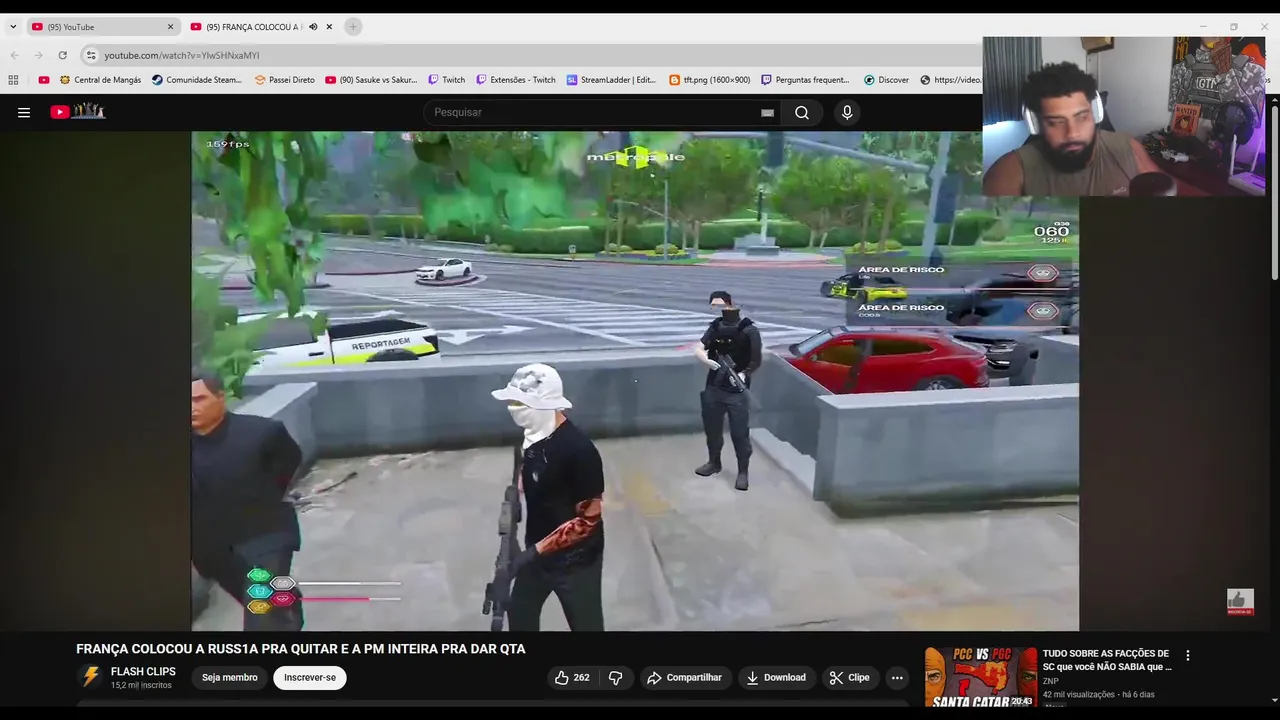Image resolution: width=1280 pixels, height=720 pixels.
Task: Open the https://video bookmark
Action: [950, 80]
